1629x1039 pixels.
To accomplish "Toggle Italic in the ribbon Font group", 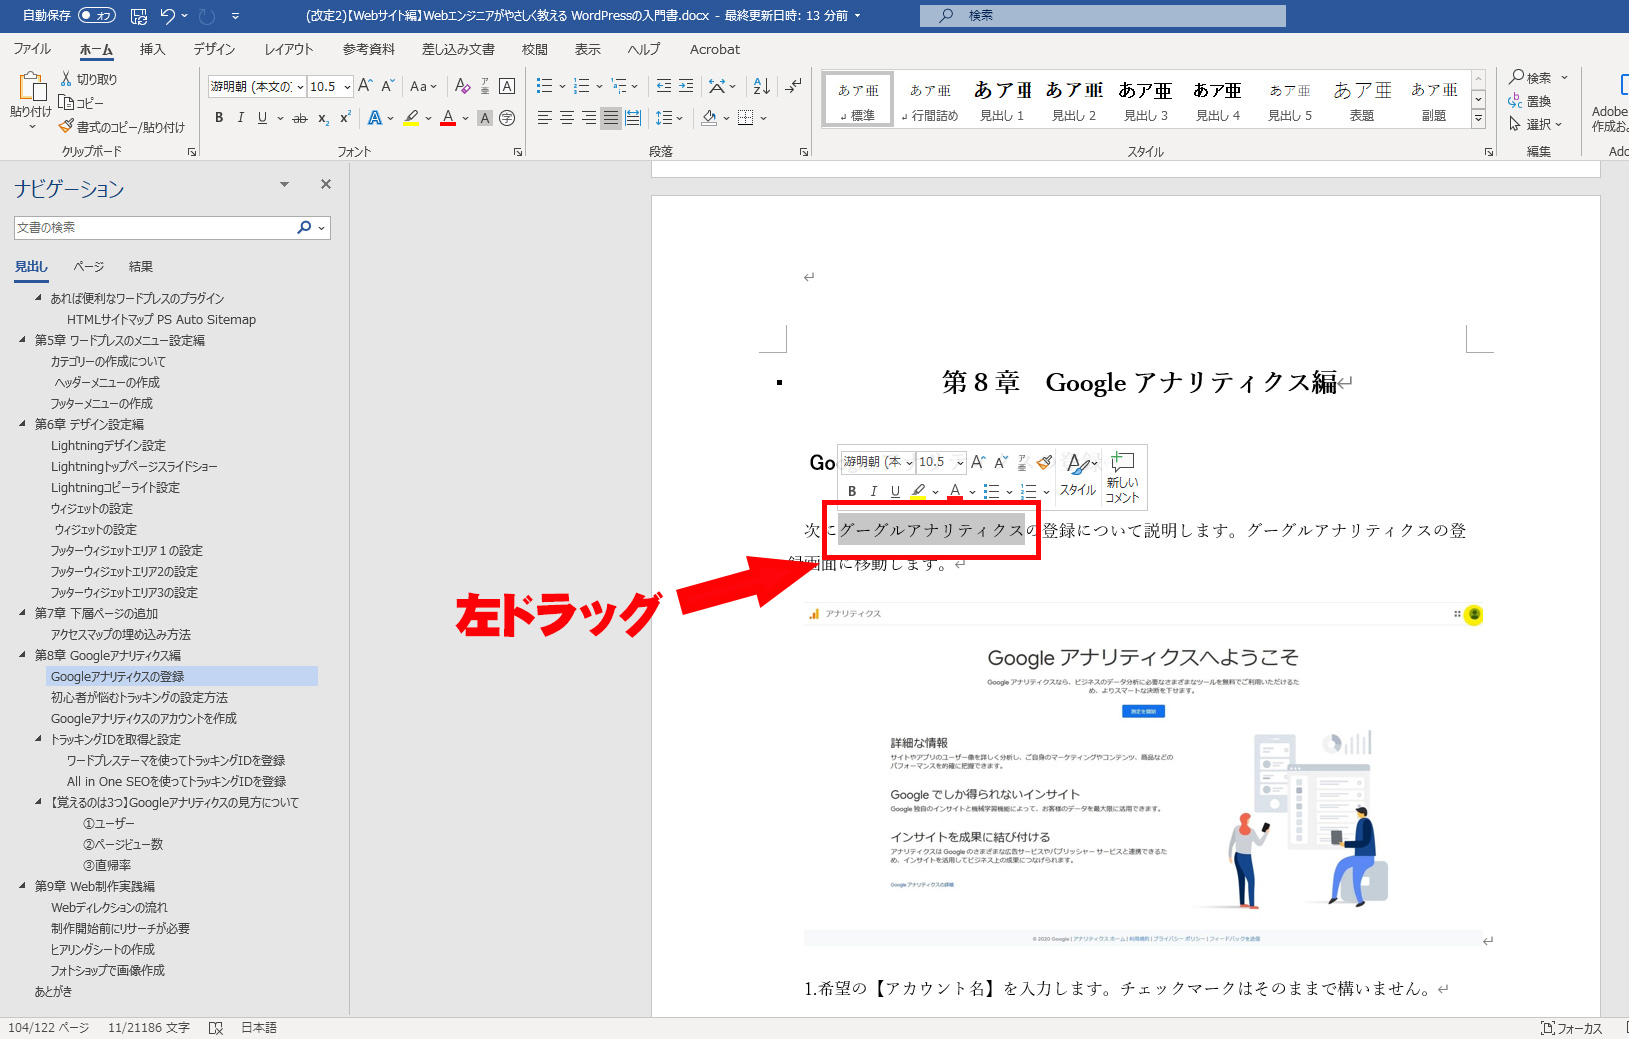I will click(241, 118).
